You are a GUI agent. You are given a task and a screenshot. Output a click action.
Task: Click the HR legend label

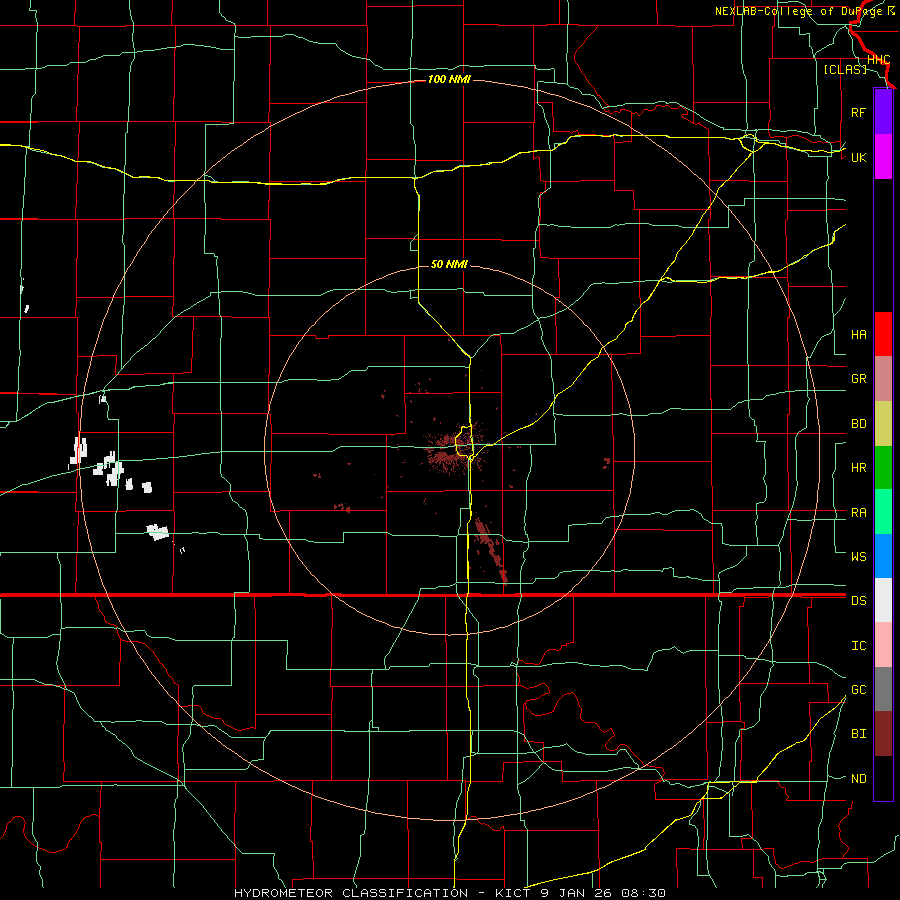point(858,468)
